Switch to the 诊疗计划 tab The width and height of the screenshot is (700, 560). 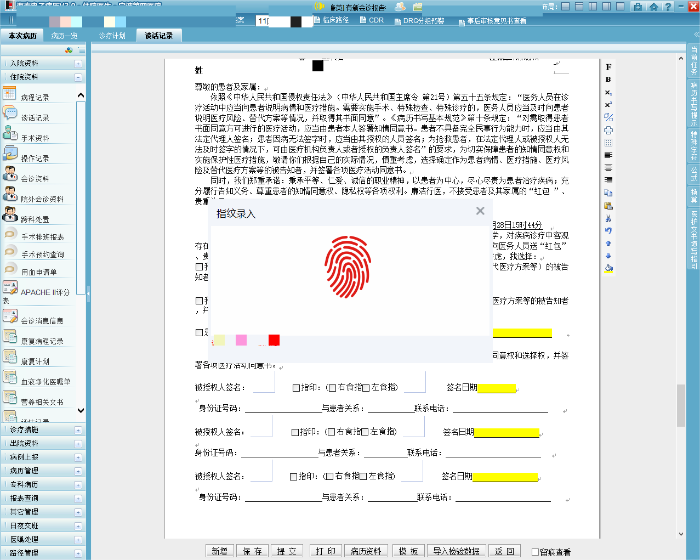tap(112, 36)
